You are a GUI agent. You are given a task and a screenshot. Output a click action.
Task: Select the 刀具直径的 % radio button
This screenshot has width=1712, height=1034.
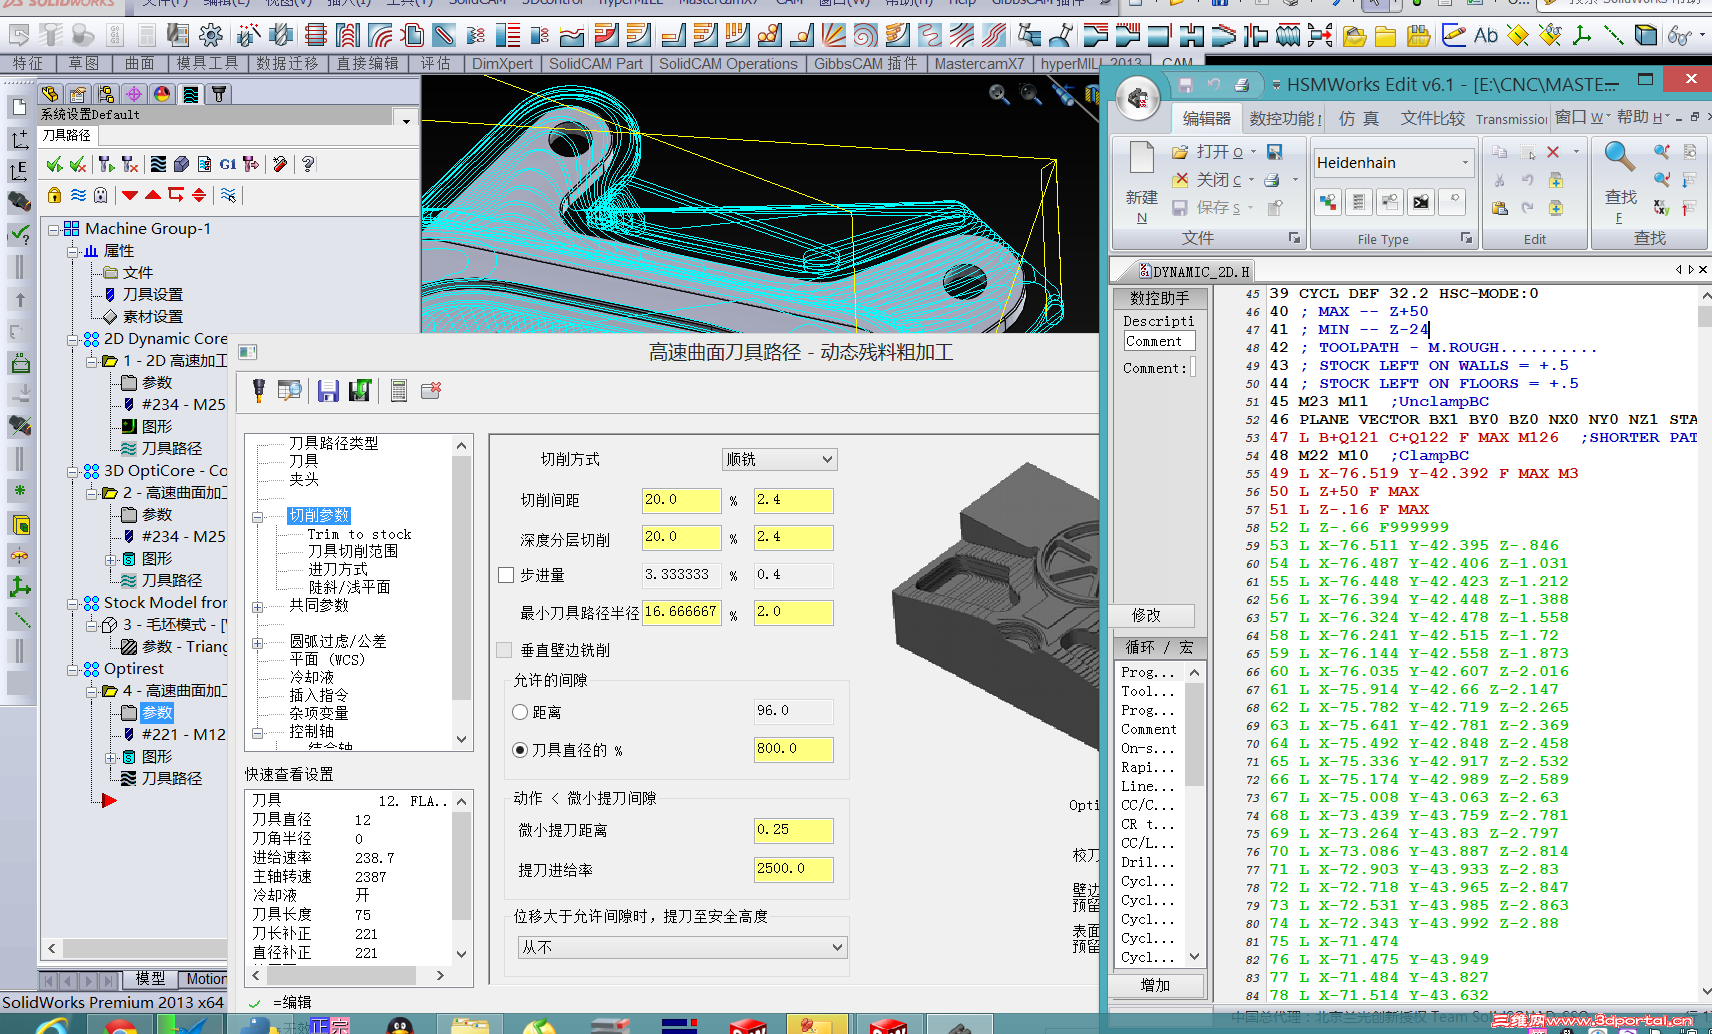click(520, 750)
